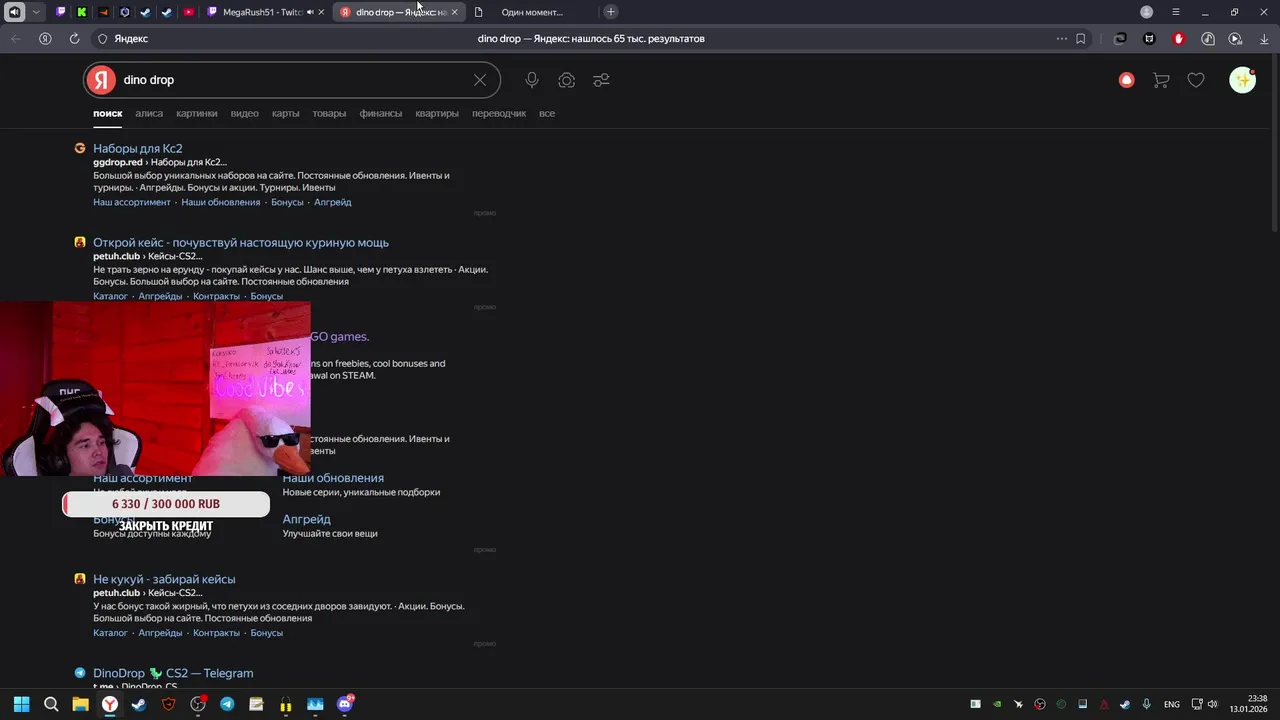Click the red notifications bell icon
Screen dimensions: 1280x720
point(1127,80)
